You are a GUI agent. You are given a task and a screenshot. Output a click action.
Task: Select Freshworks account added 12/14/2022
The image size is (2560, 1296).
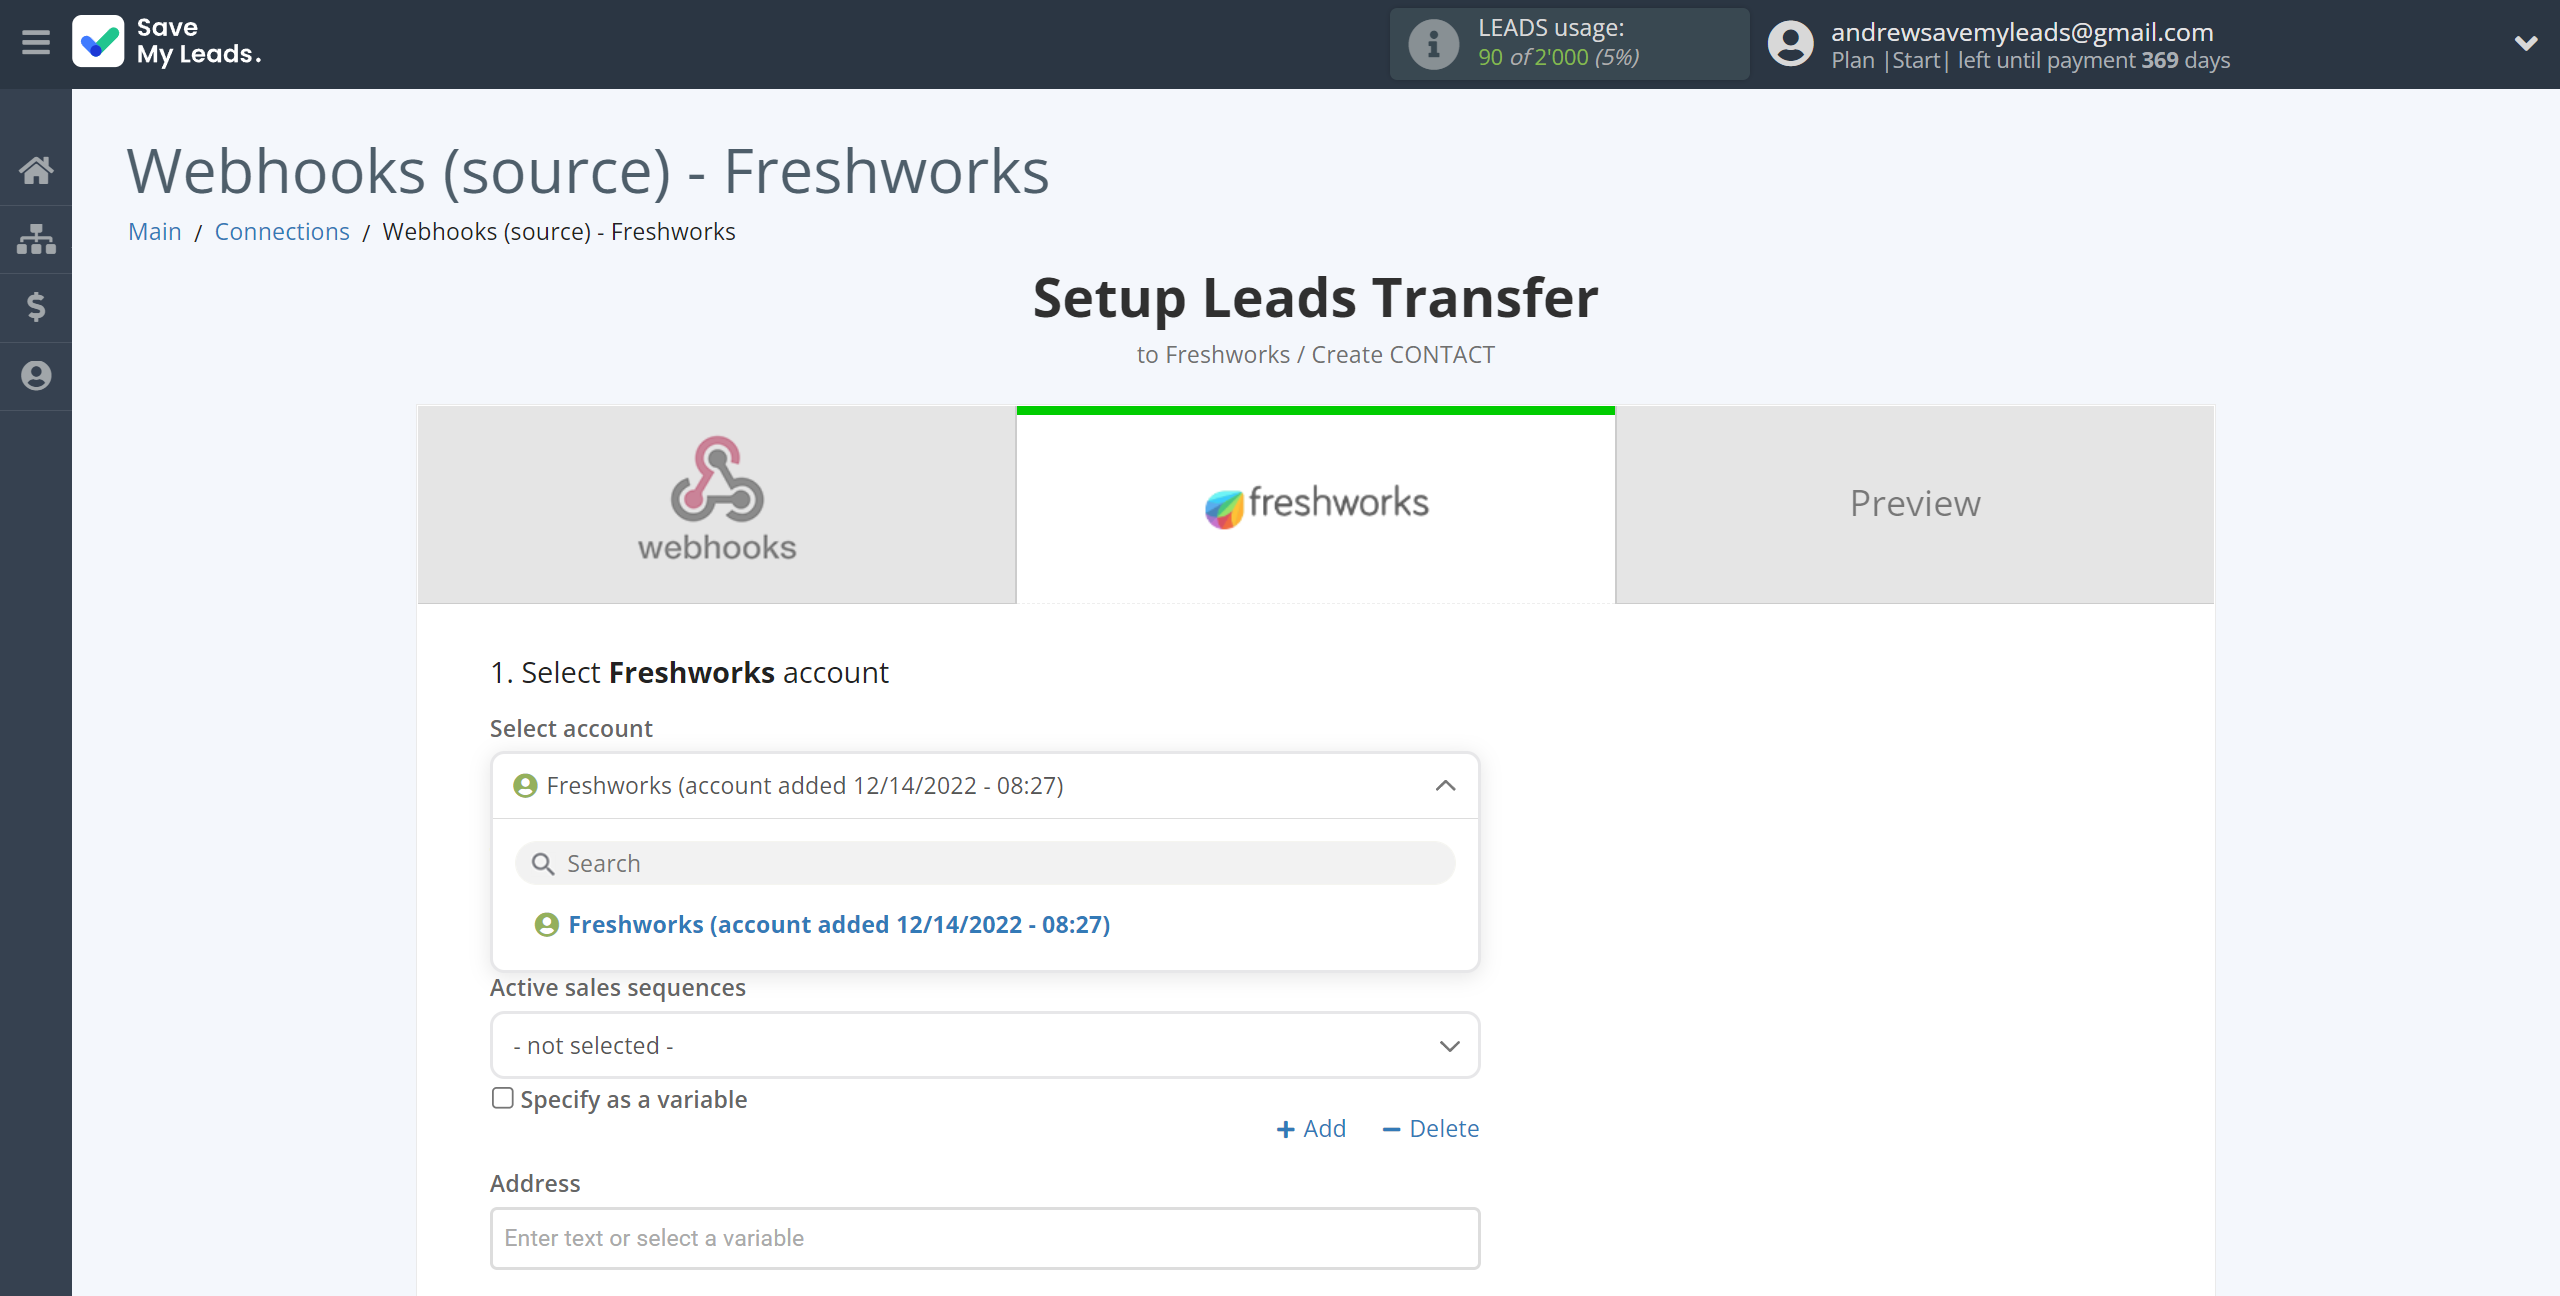(x=840, y=922)
